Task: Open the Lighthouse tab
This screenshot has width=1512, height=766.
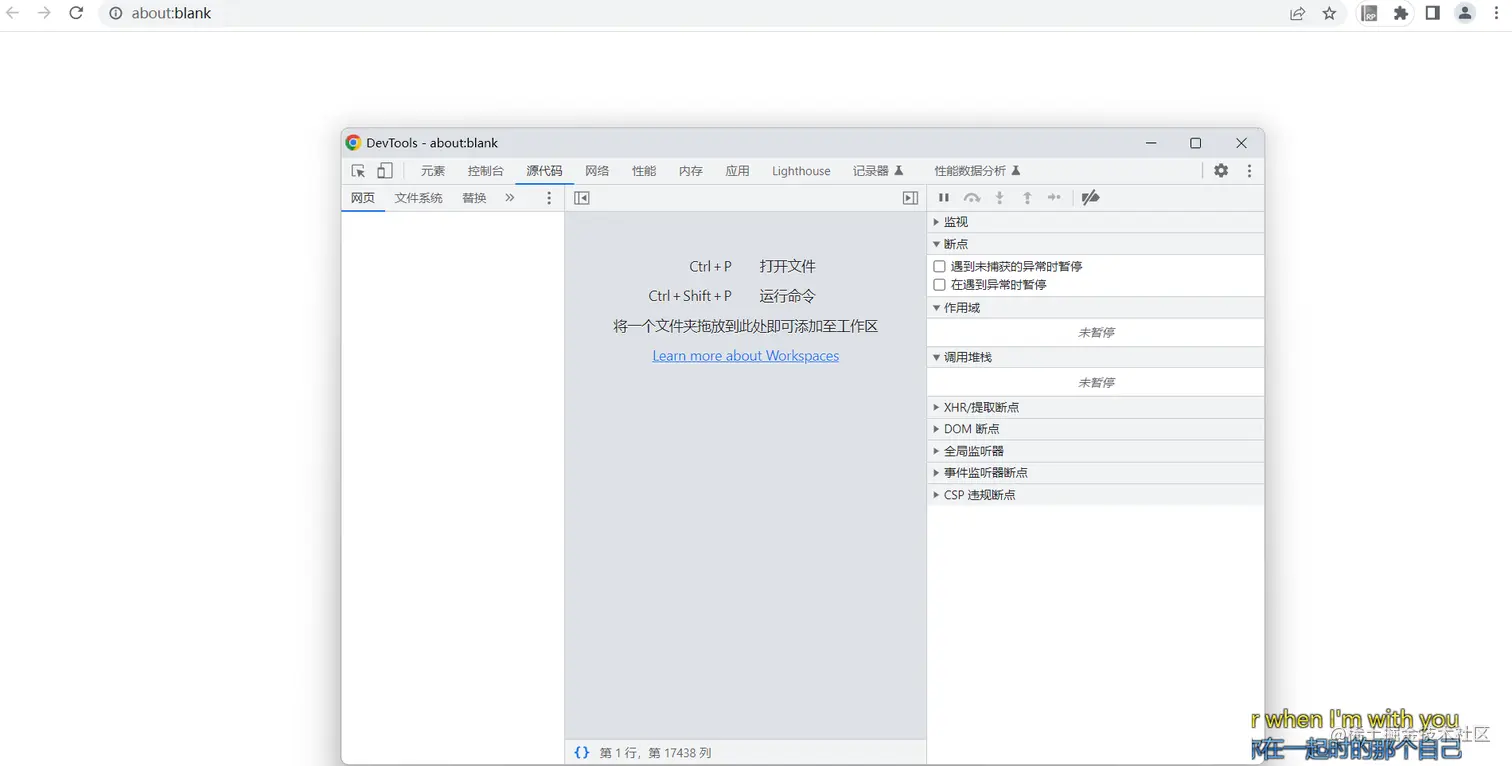Action: pyautogui.click(x=801, y=171)
